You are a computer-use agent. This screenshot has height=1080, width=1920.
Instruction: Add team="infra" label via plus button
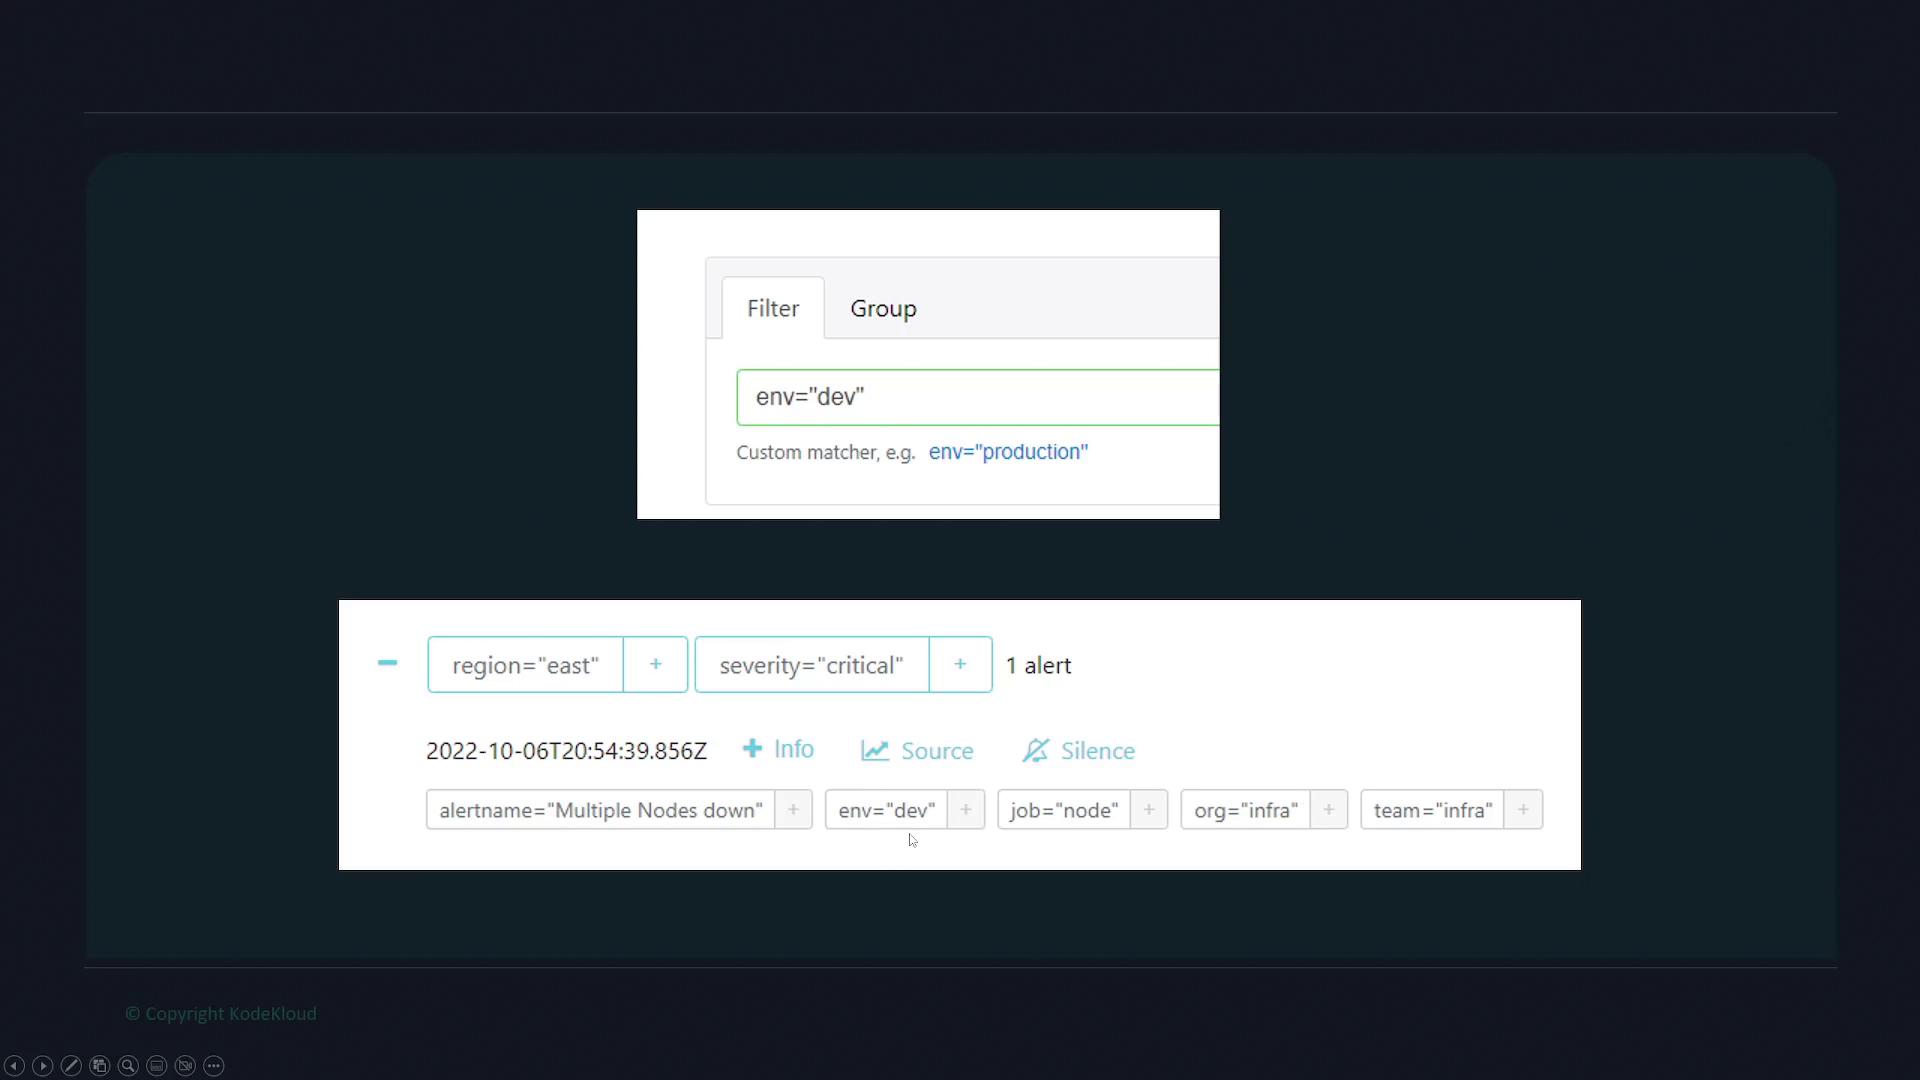pyautogui.click(x=1523, y=810)
